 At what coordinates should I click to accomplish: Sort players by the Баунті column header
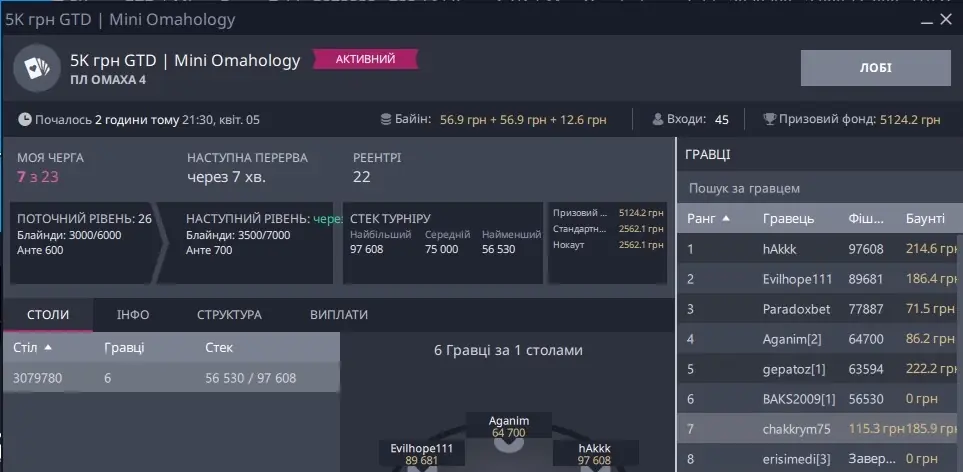tap(924, 218)
